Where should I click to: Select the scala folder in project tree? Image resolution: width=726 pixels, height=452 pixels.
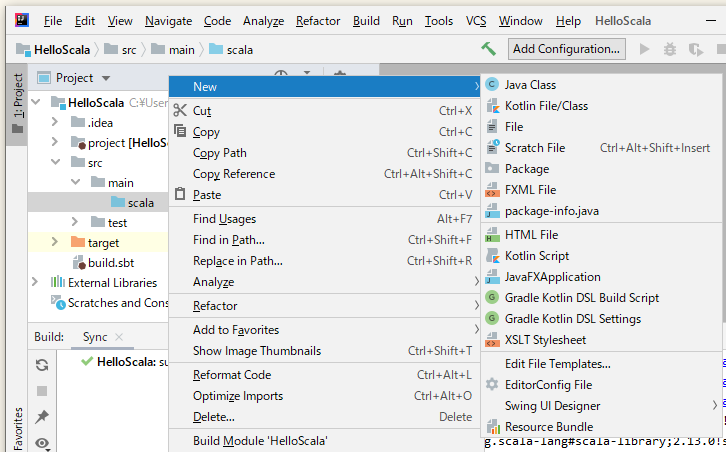(132, 202)
